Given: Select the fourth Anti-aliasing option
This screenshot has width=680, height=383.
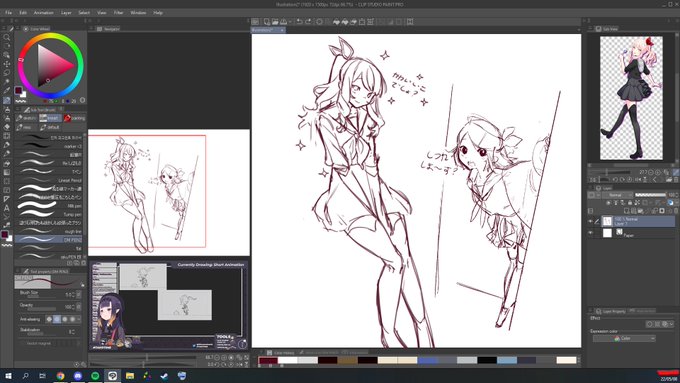Looking at the screenshot, I should pyautogui.click(x=72, y=319).
